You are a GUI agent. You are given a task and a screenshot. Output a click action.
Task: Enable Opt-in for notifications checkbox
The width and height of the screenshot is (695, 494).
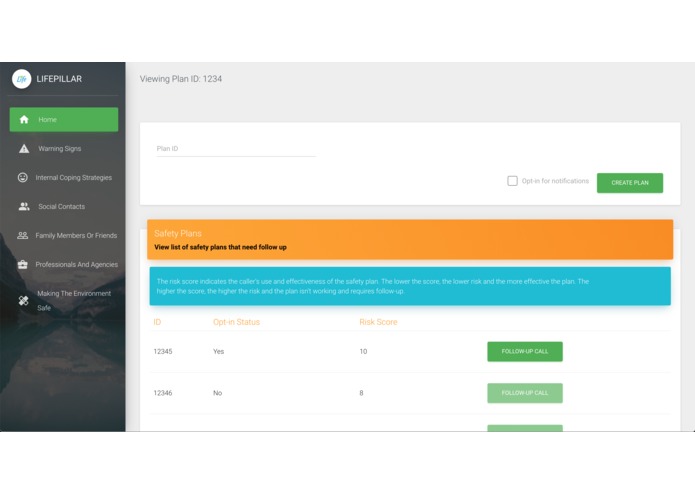[512, 181]
